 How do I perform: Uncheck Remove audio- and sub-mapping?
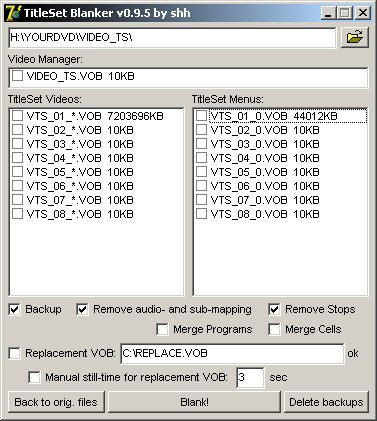tap(82, 309)
